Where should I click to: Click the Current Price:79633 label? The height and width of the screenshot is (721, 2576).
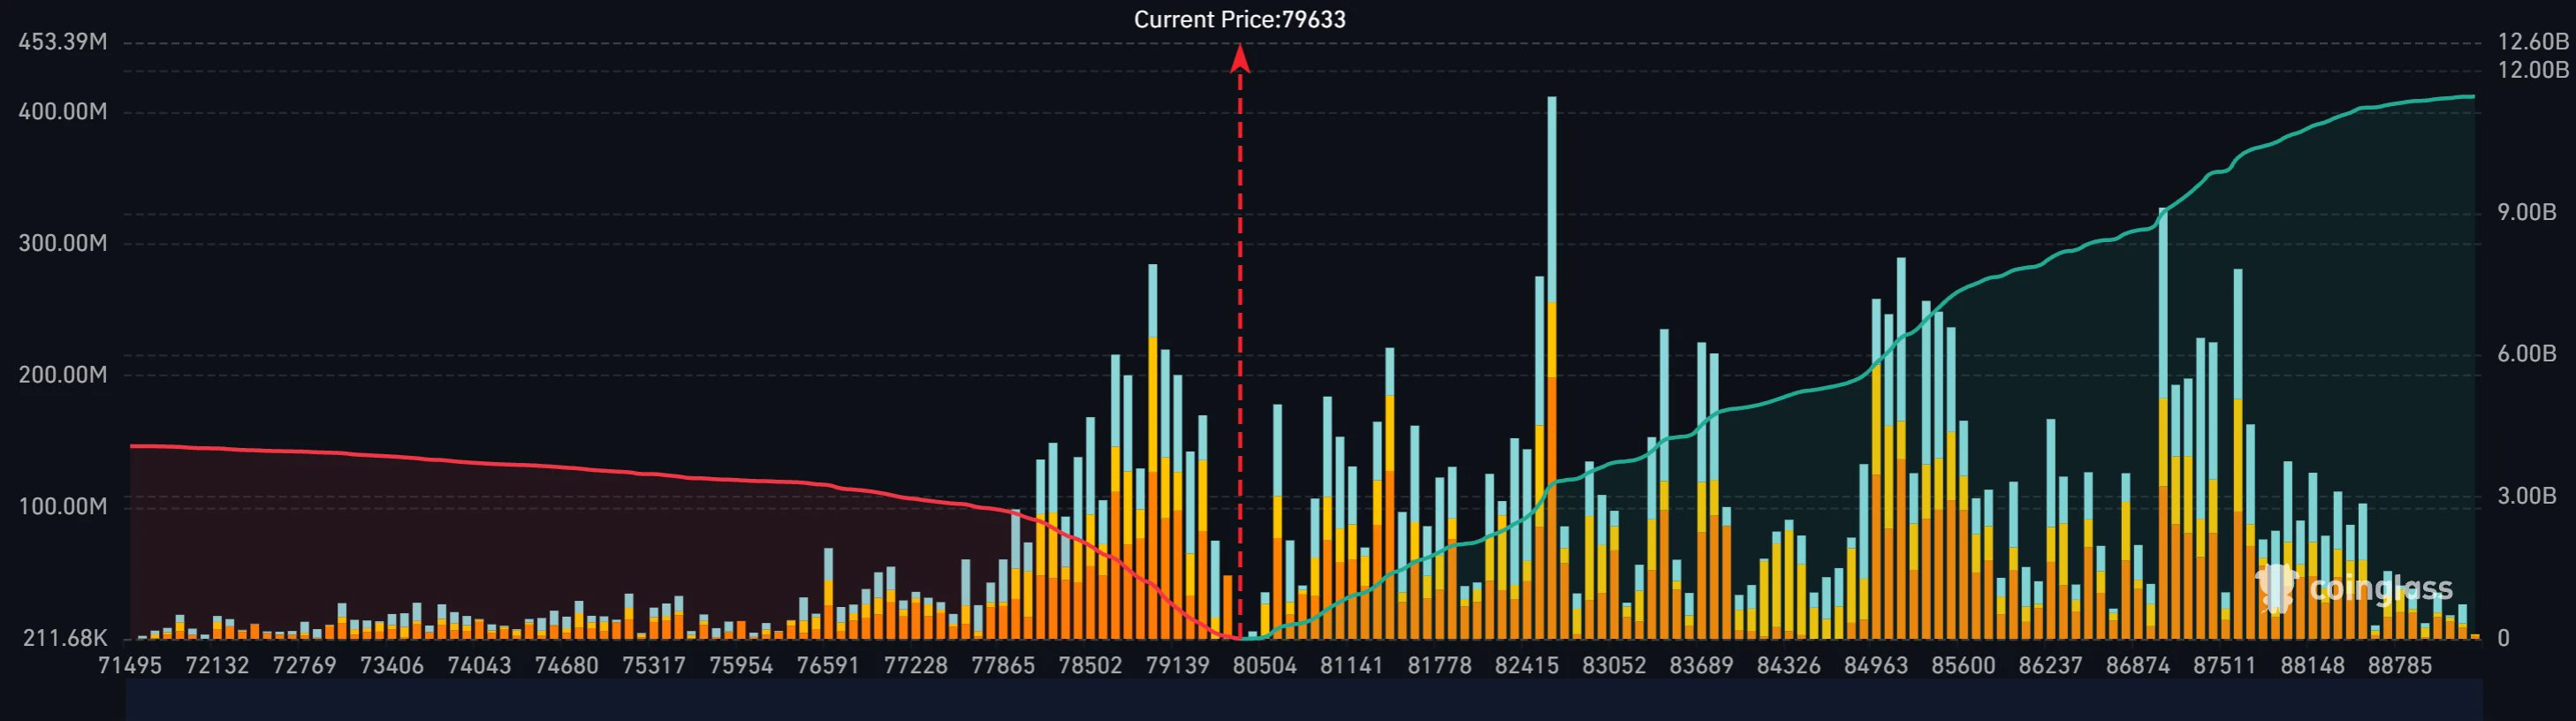coord(1239,19)
